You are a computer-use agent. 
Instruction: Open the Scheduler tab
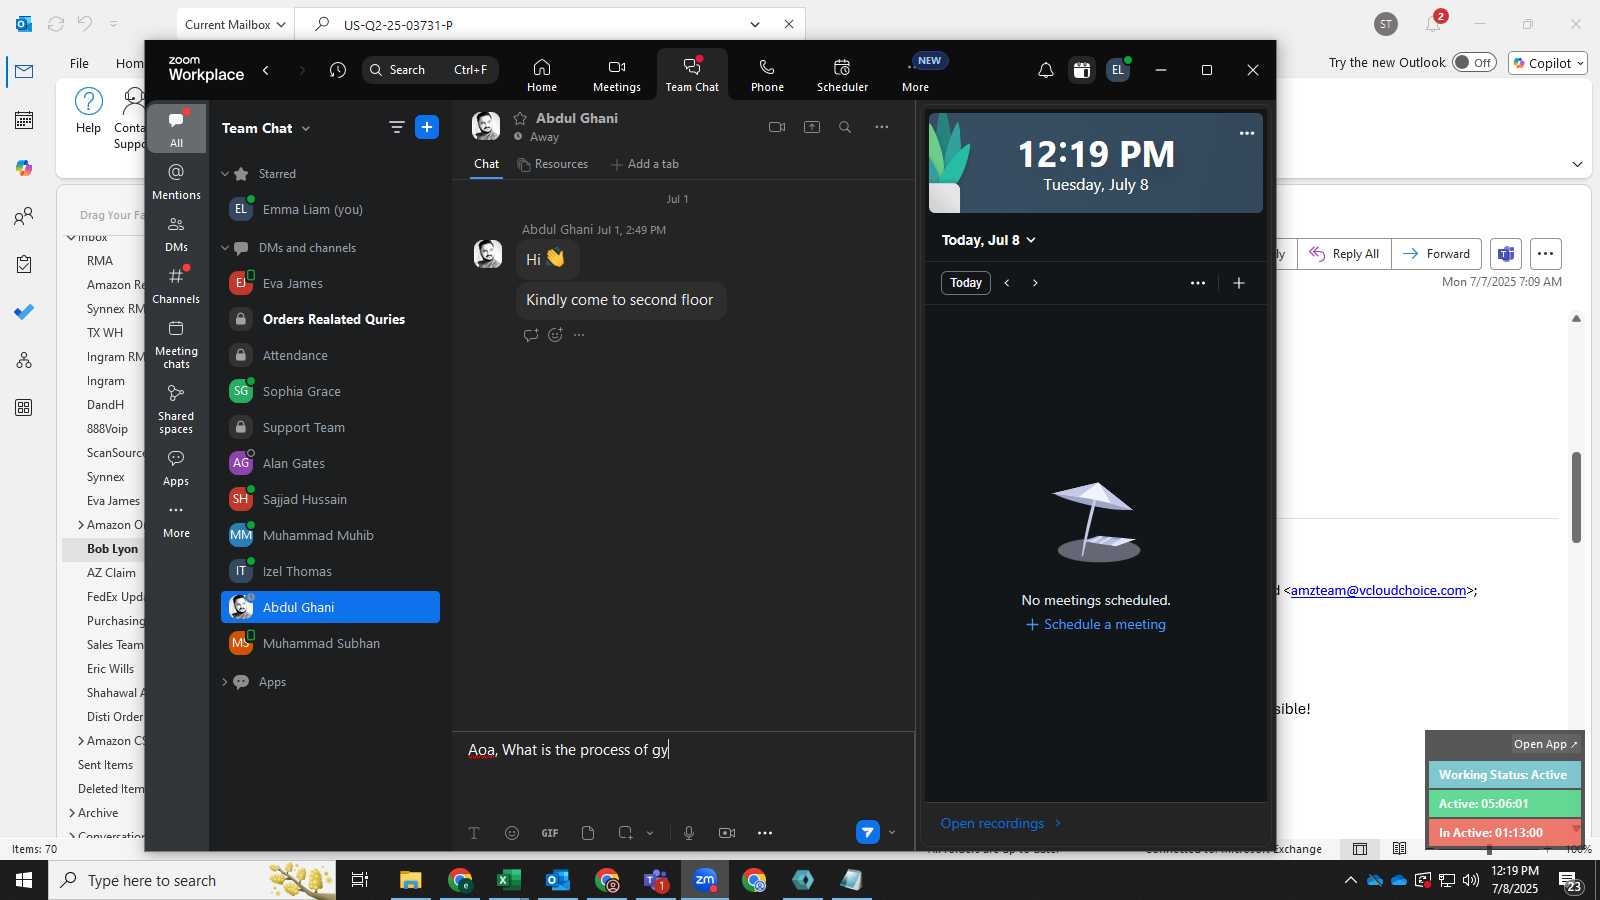[x=842, y=75]
